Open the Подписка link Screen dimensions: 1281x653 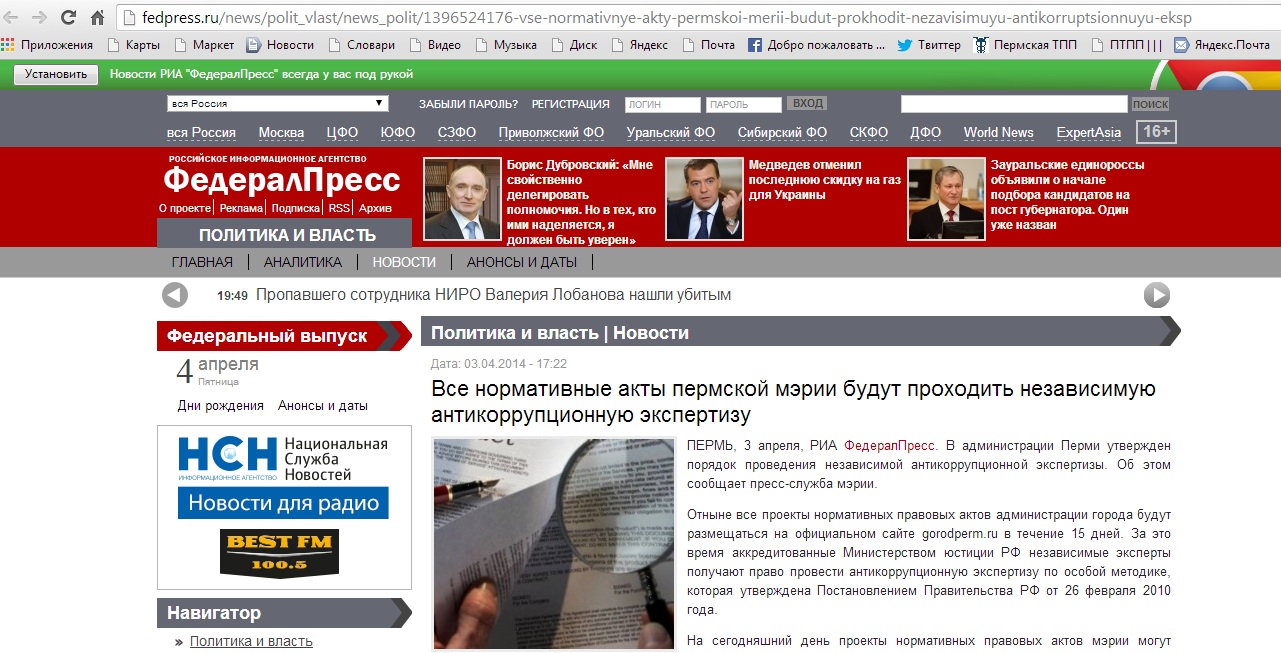296,208
